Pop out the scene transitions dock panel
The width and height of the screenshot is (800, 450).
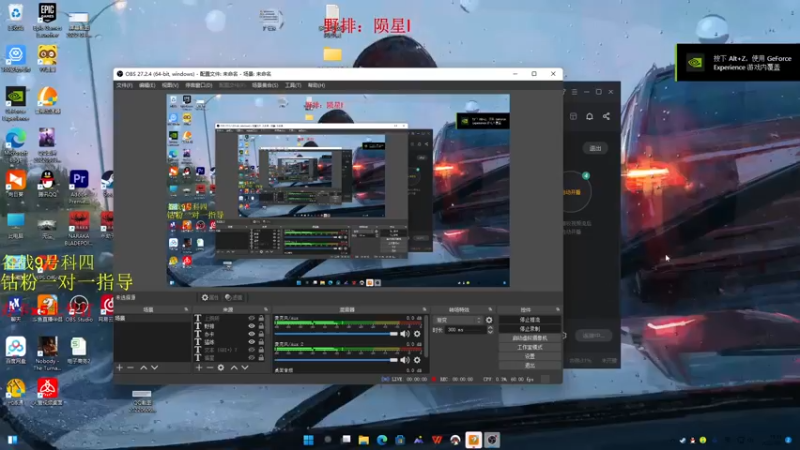coord(490,310)
